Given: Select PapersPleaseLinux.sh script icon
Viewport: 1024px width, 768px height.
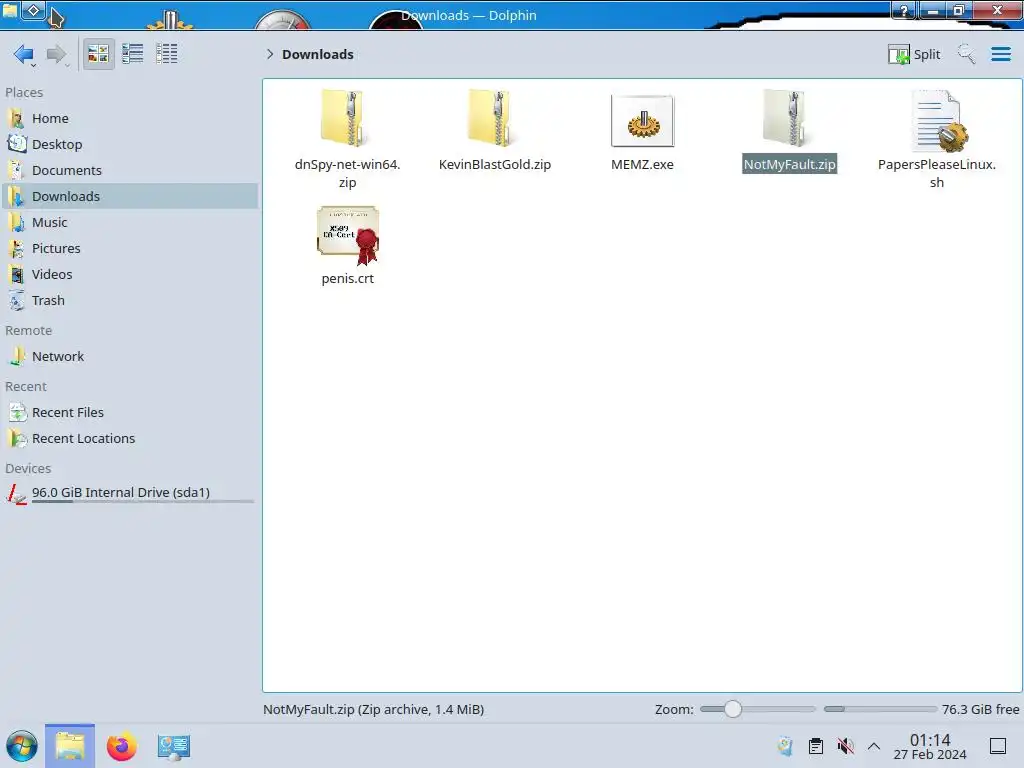Looking at the screenshot, I should click(x=939, y=121).
